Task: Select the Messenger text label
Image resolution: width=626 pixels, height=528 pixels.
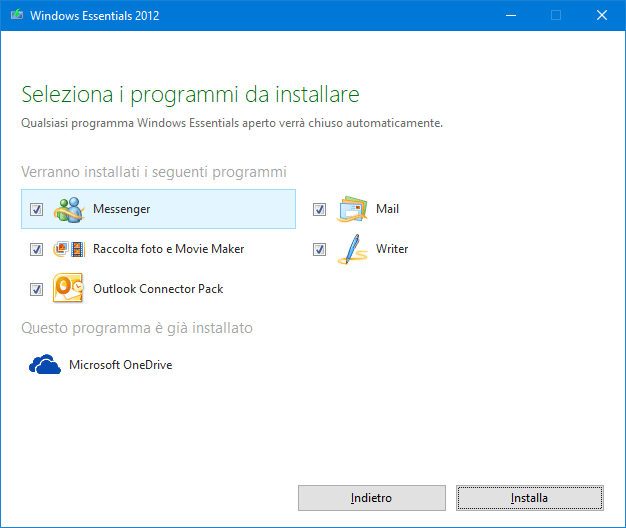Action: 121,209
